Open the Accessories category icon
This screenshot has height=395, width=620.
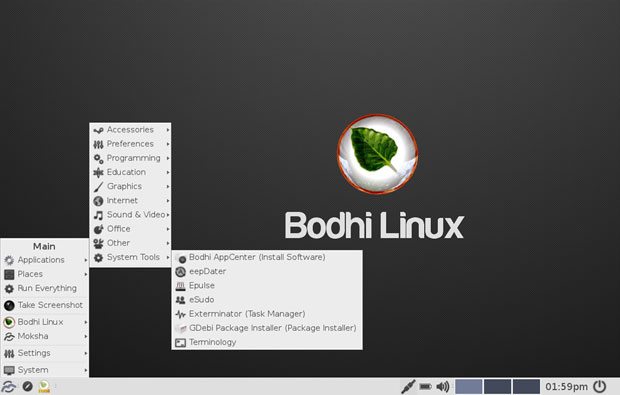pos(98,130)
